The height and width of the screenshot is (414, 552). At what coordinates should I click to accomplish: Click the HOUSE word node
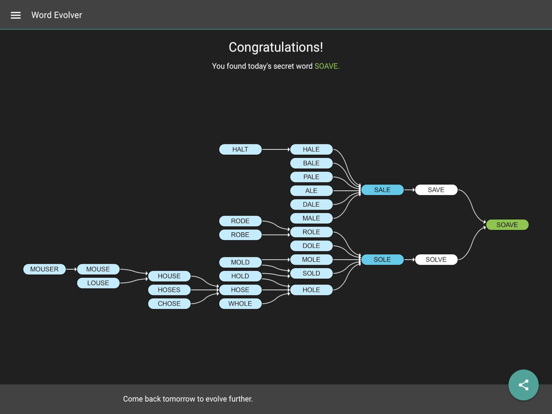[169, 276]
